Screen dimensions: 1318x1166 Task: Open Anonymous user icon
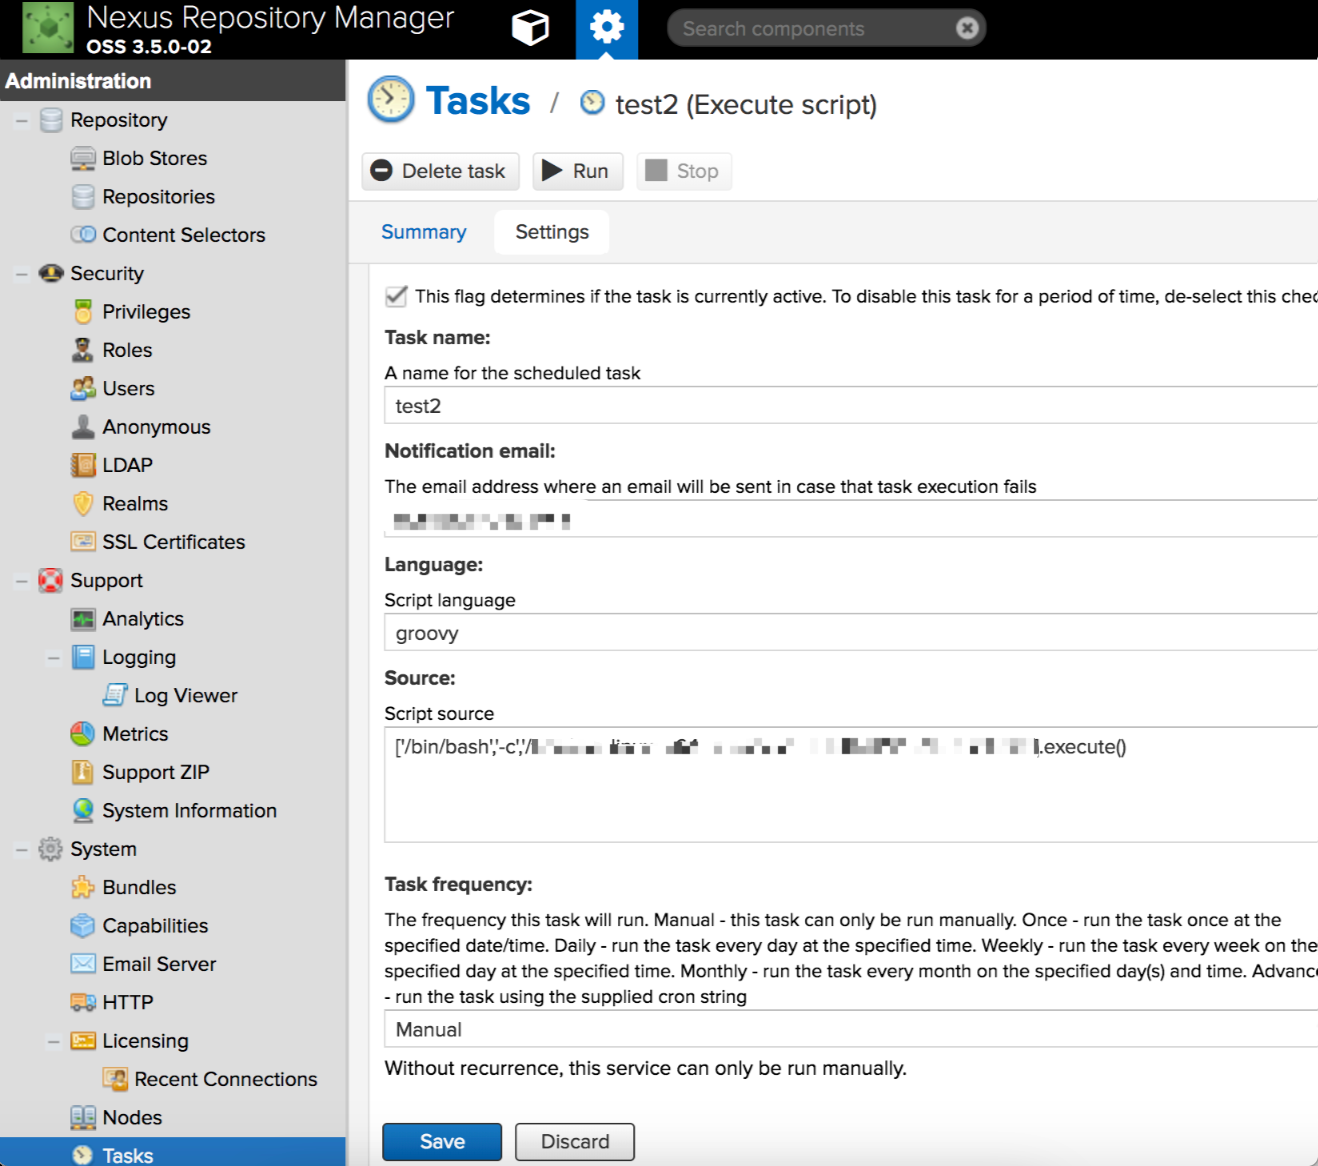pyautogui.click(x=83, y=427)
